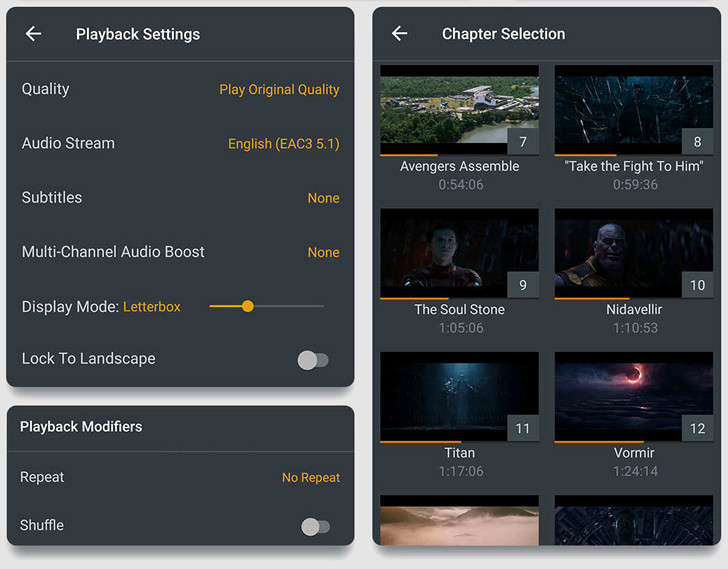Open the Play Original Quality option
The image size is (728, 569).
pos(279,90)
